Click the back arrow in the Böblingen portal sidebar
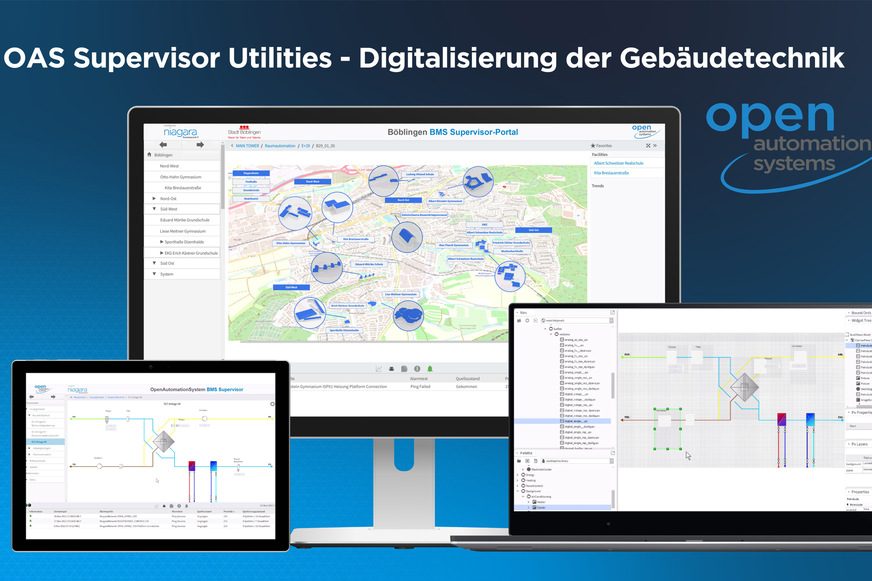 164,145
